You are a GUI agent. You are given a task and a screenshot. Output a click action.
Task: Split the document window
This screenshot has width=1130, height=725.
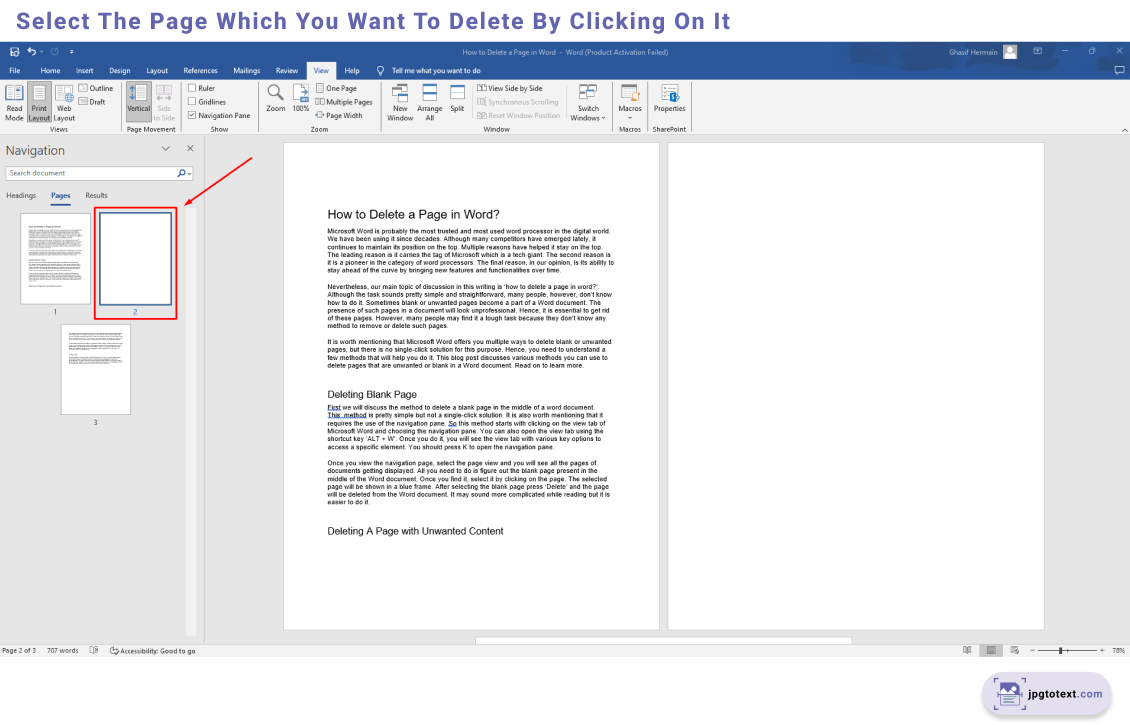coord(457,99)
